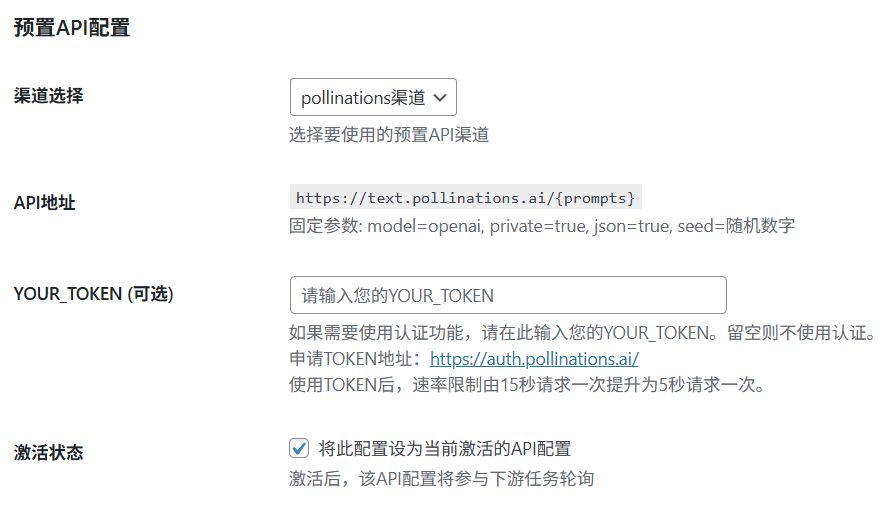Open the pollinations渠道 dropdown
Viewport: 884px width, 506px height.
(364, 98)
